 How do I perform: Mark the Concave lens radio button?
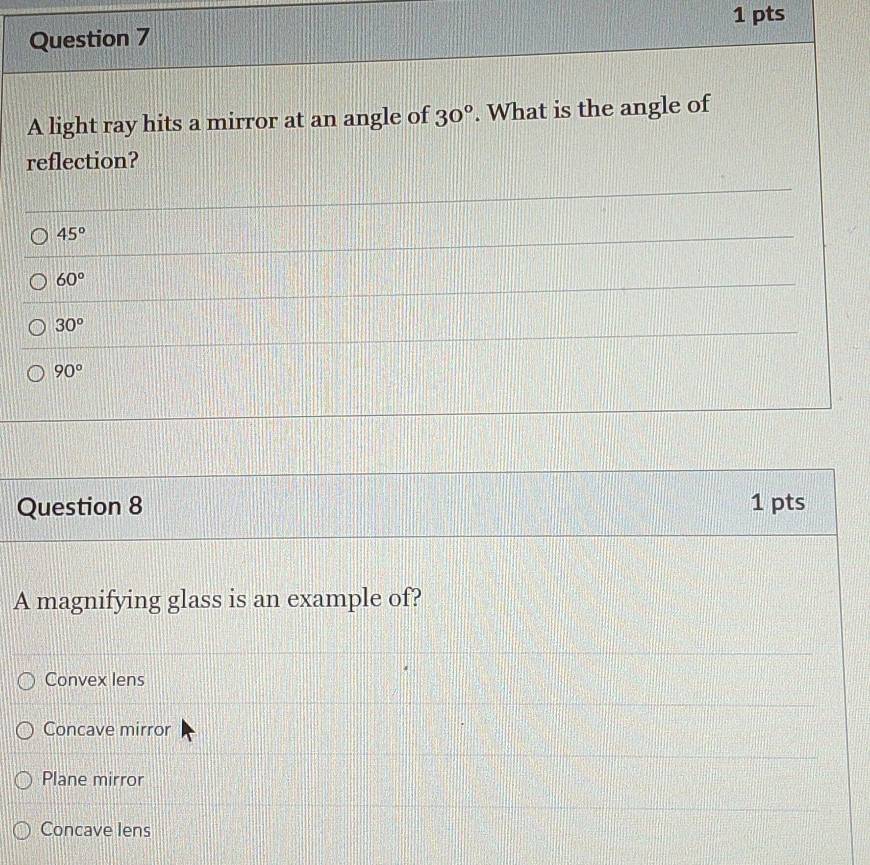coord(22,831)
